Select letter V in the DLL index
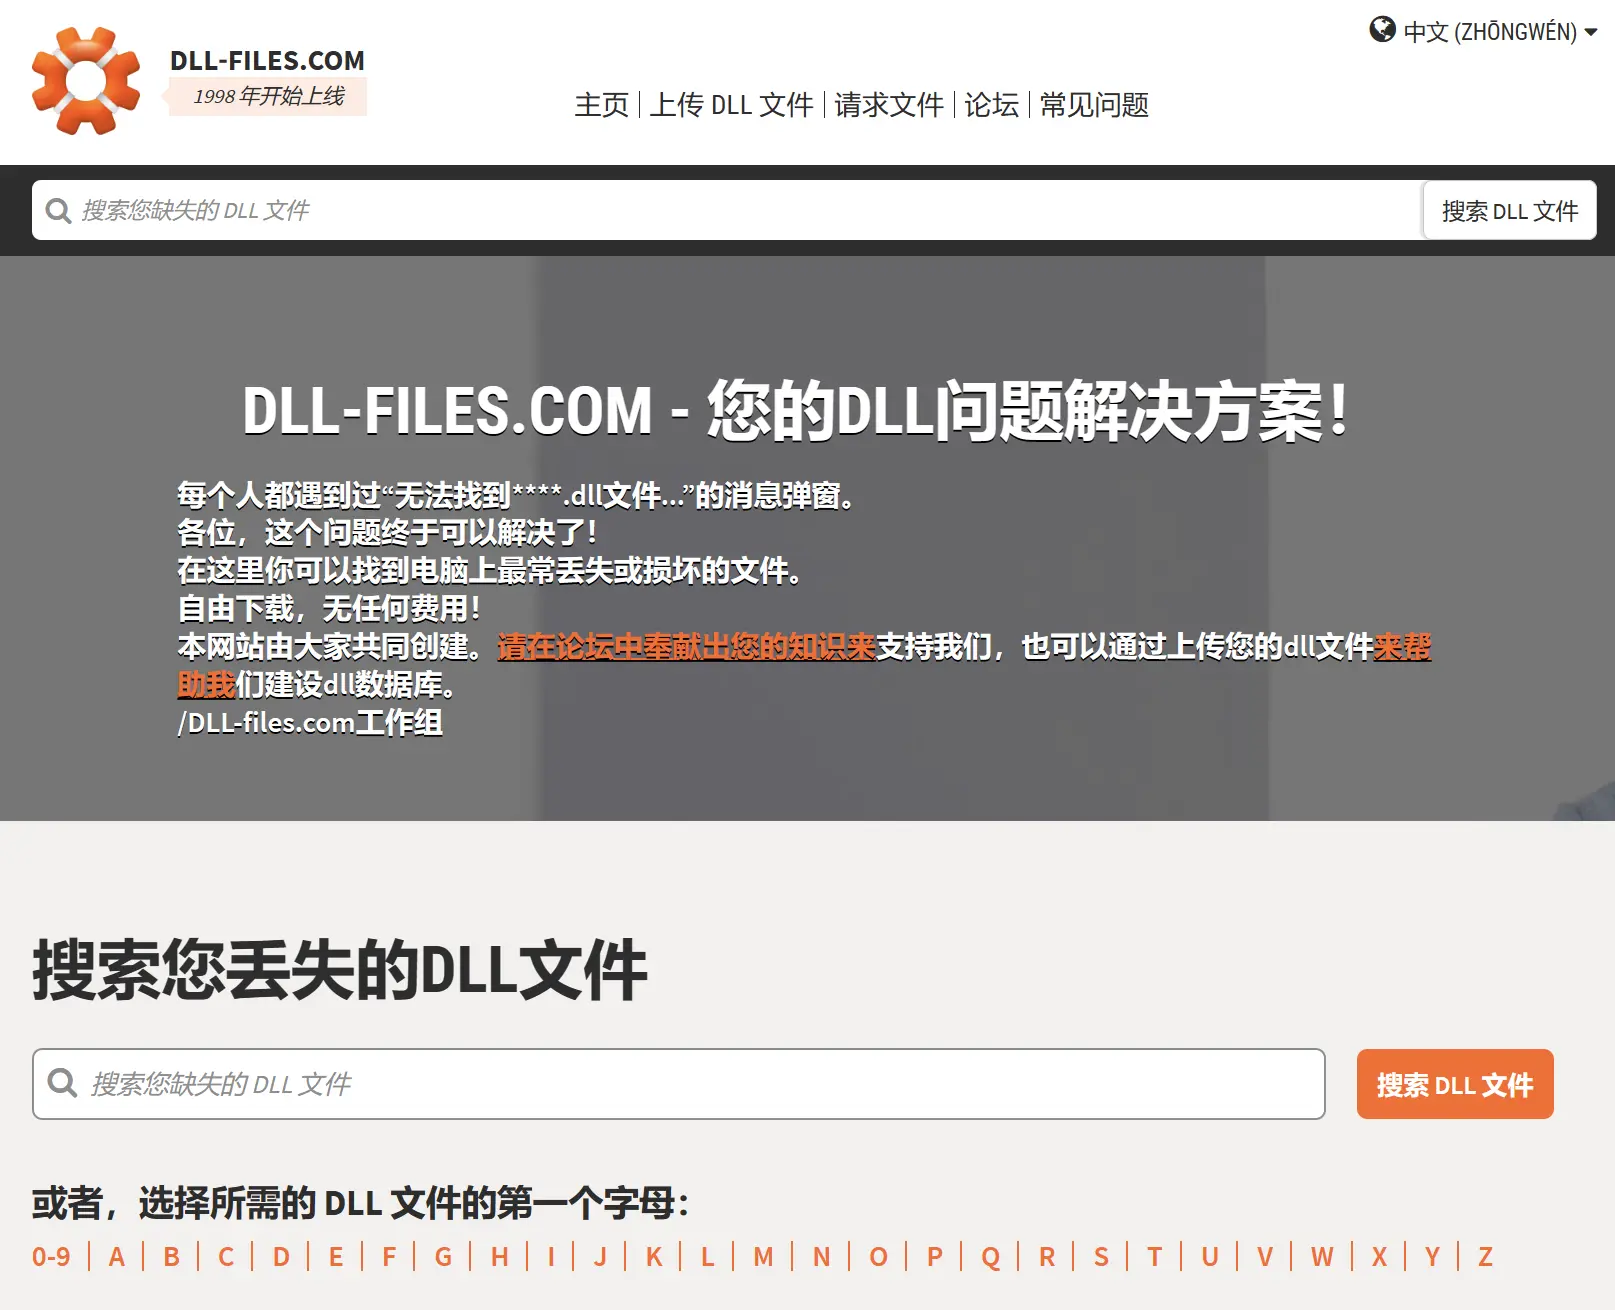This screenshot has width=1615, height=1310. tap(1265, 1257)
